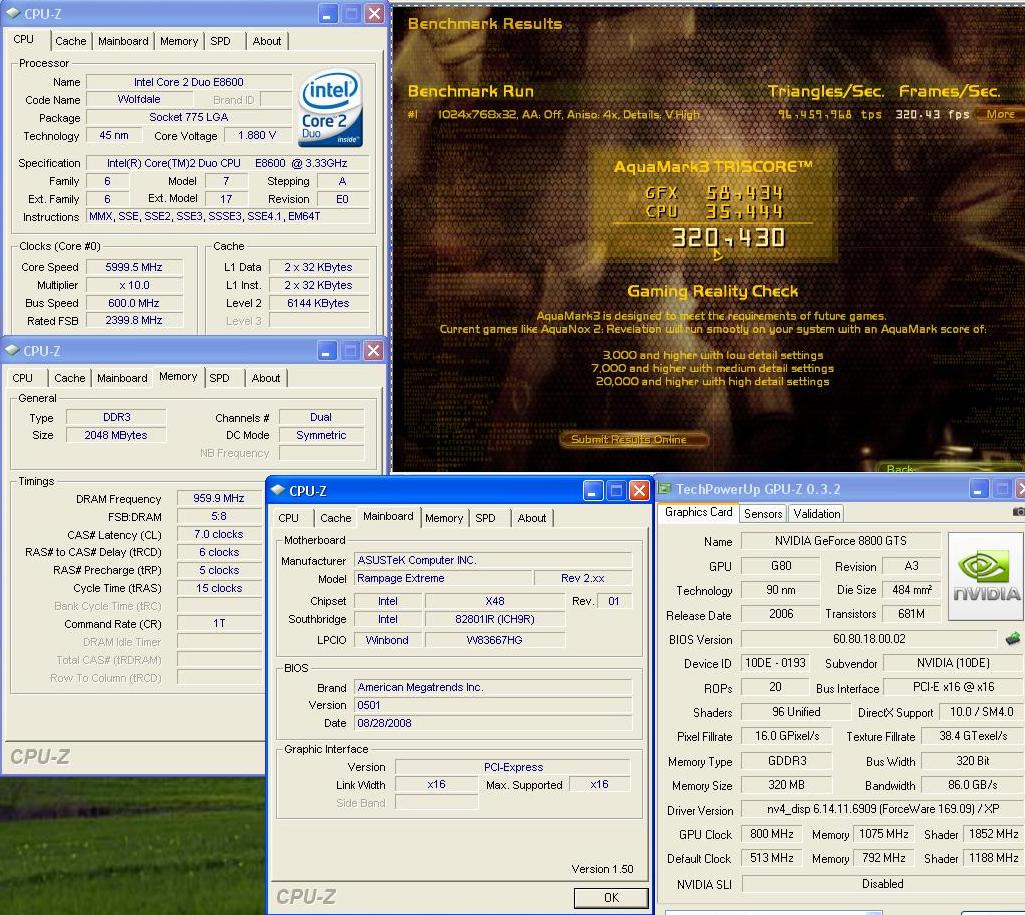Image resolution: width=1025 pixels, height=915 pixels.
Task: Click the CAS# Latency value 7.0 clocks
Action: (x=219, y=535)
